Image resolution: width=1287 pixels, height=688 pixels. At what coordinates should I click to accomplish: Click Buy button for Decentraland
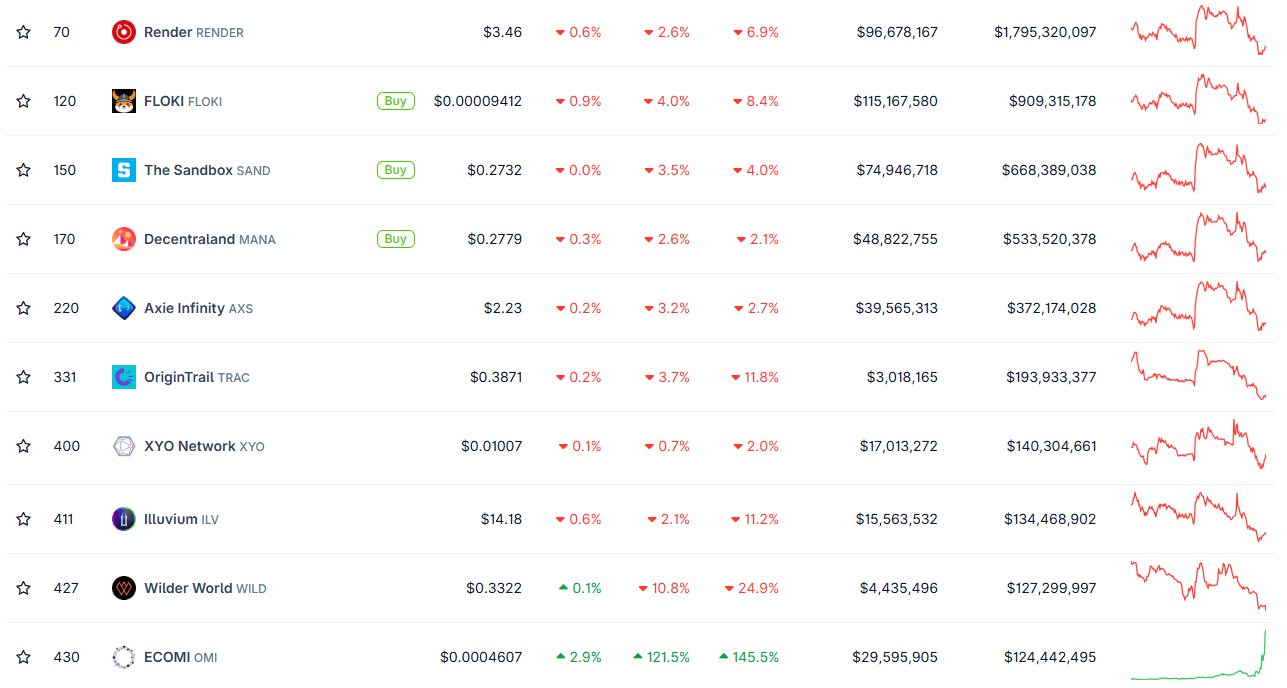(396, 239)
